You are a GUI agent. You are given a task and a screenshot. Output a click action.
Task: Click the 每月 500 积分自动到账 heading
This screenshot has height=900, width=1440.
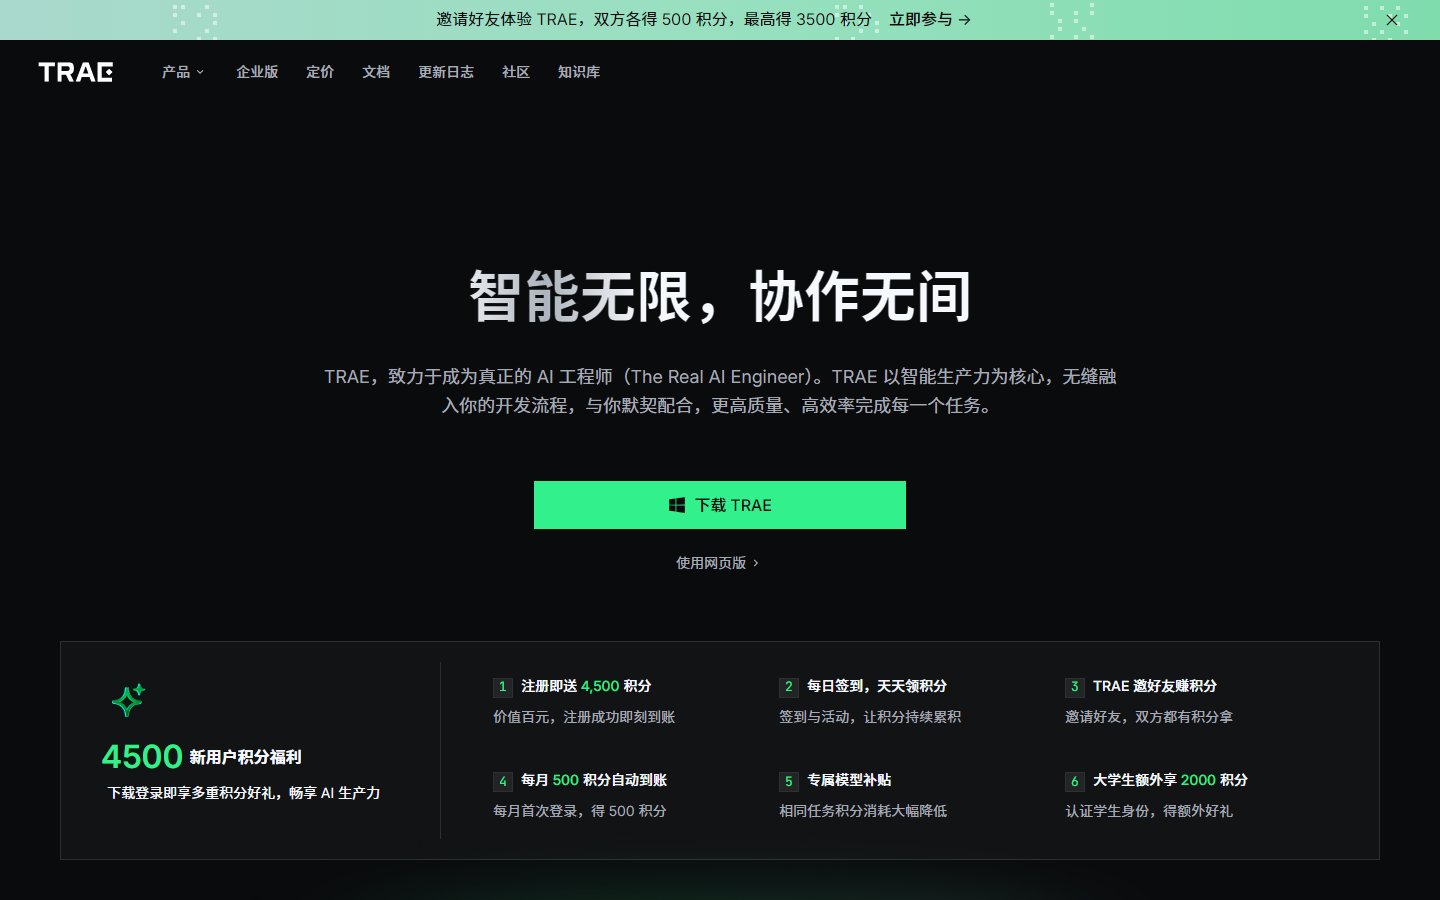coord(594,780)
